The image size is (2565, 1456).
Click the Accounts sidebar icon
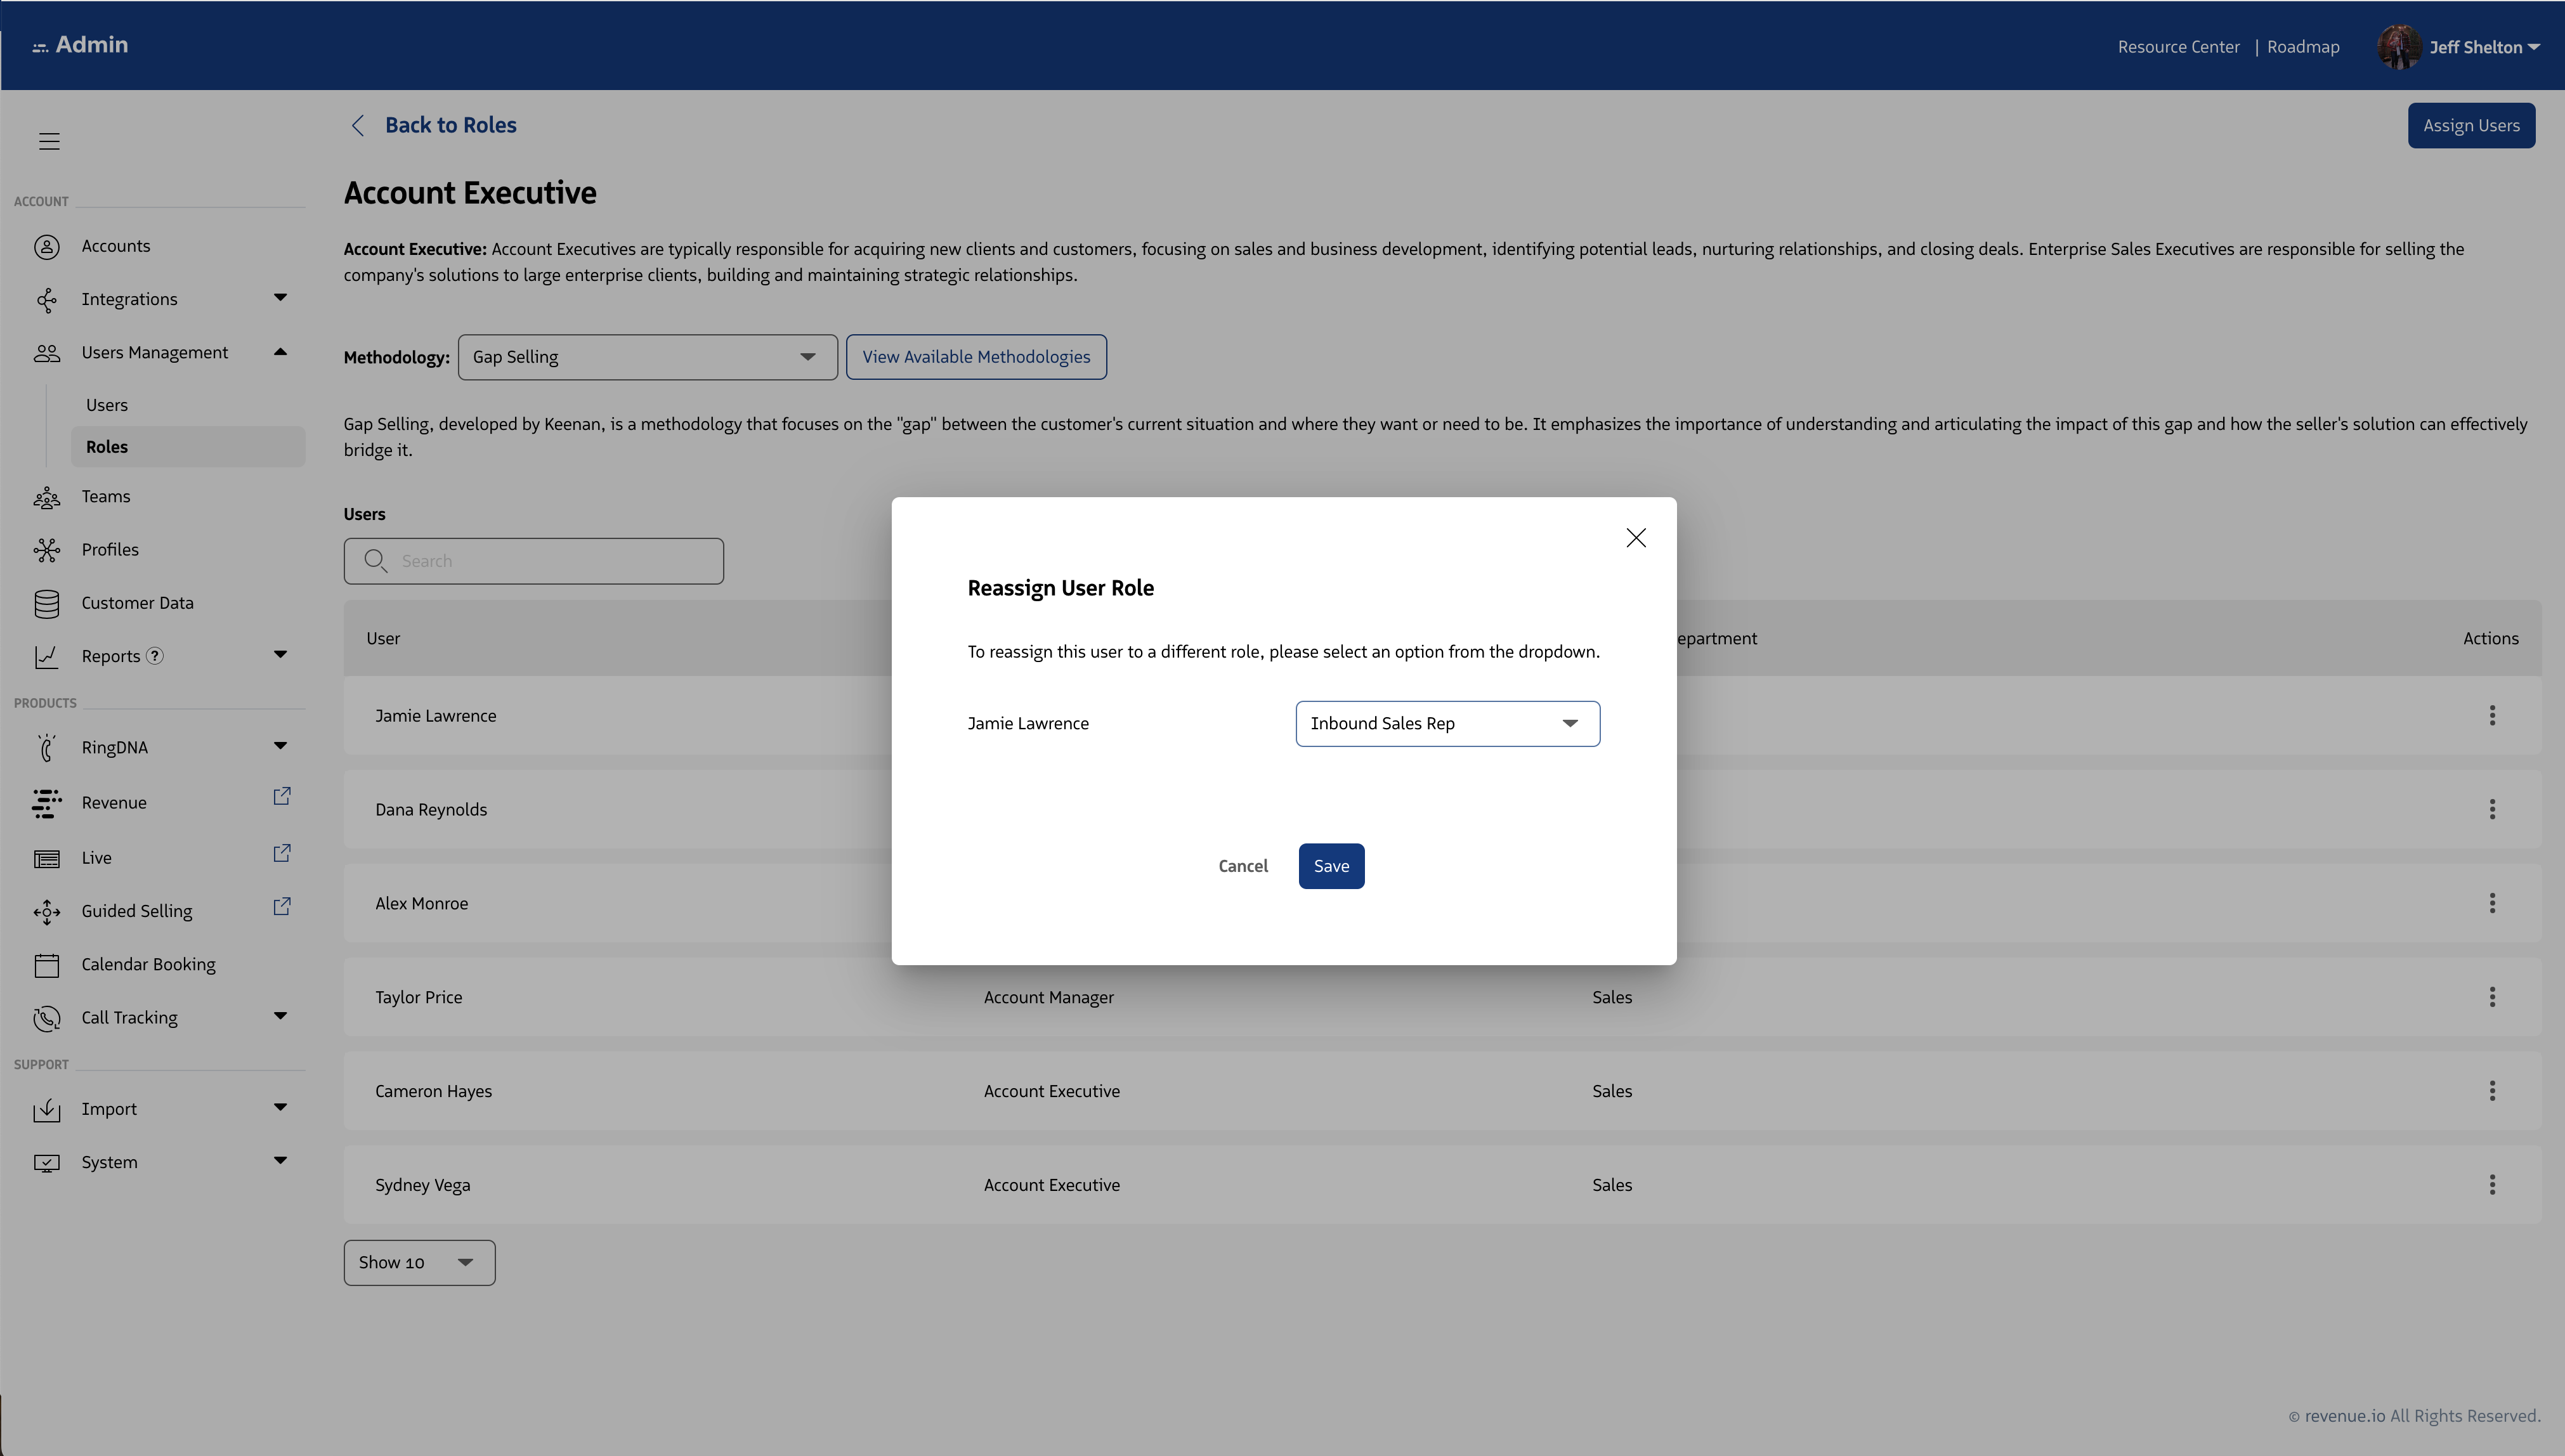(x=47, y=246)
